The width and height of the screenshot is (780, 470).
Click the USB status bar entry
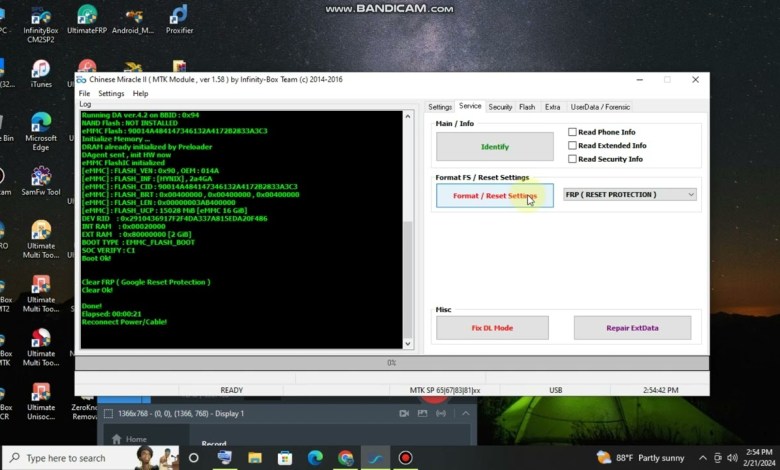(556, 390)
